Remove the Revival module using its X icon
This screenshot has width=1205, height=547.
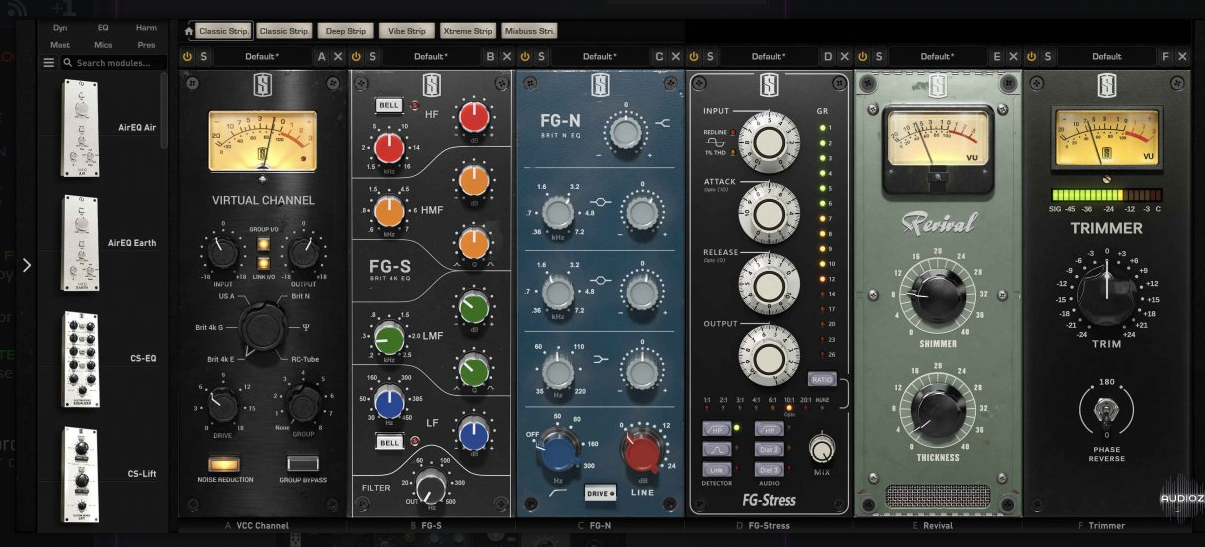[1014, 57]
